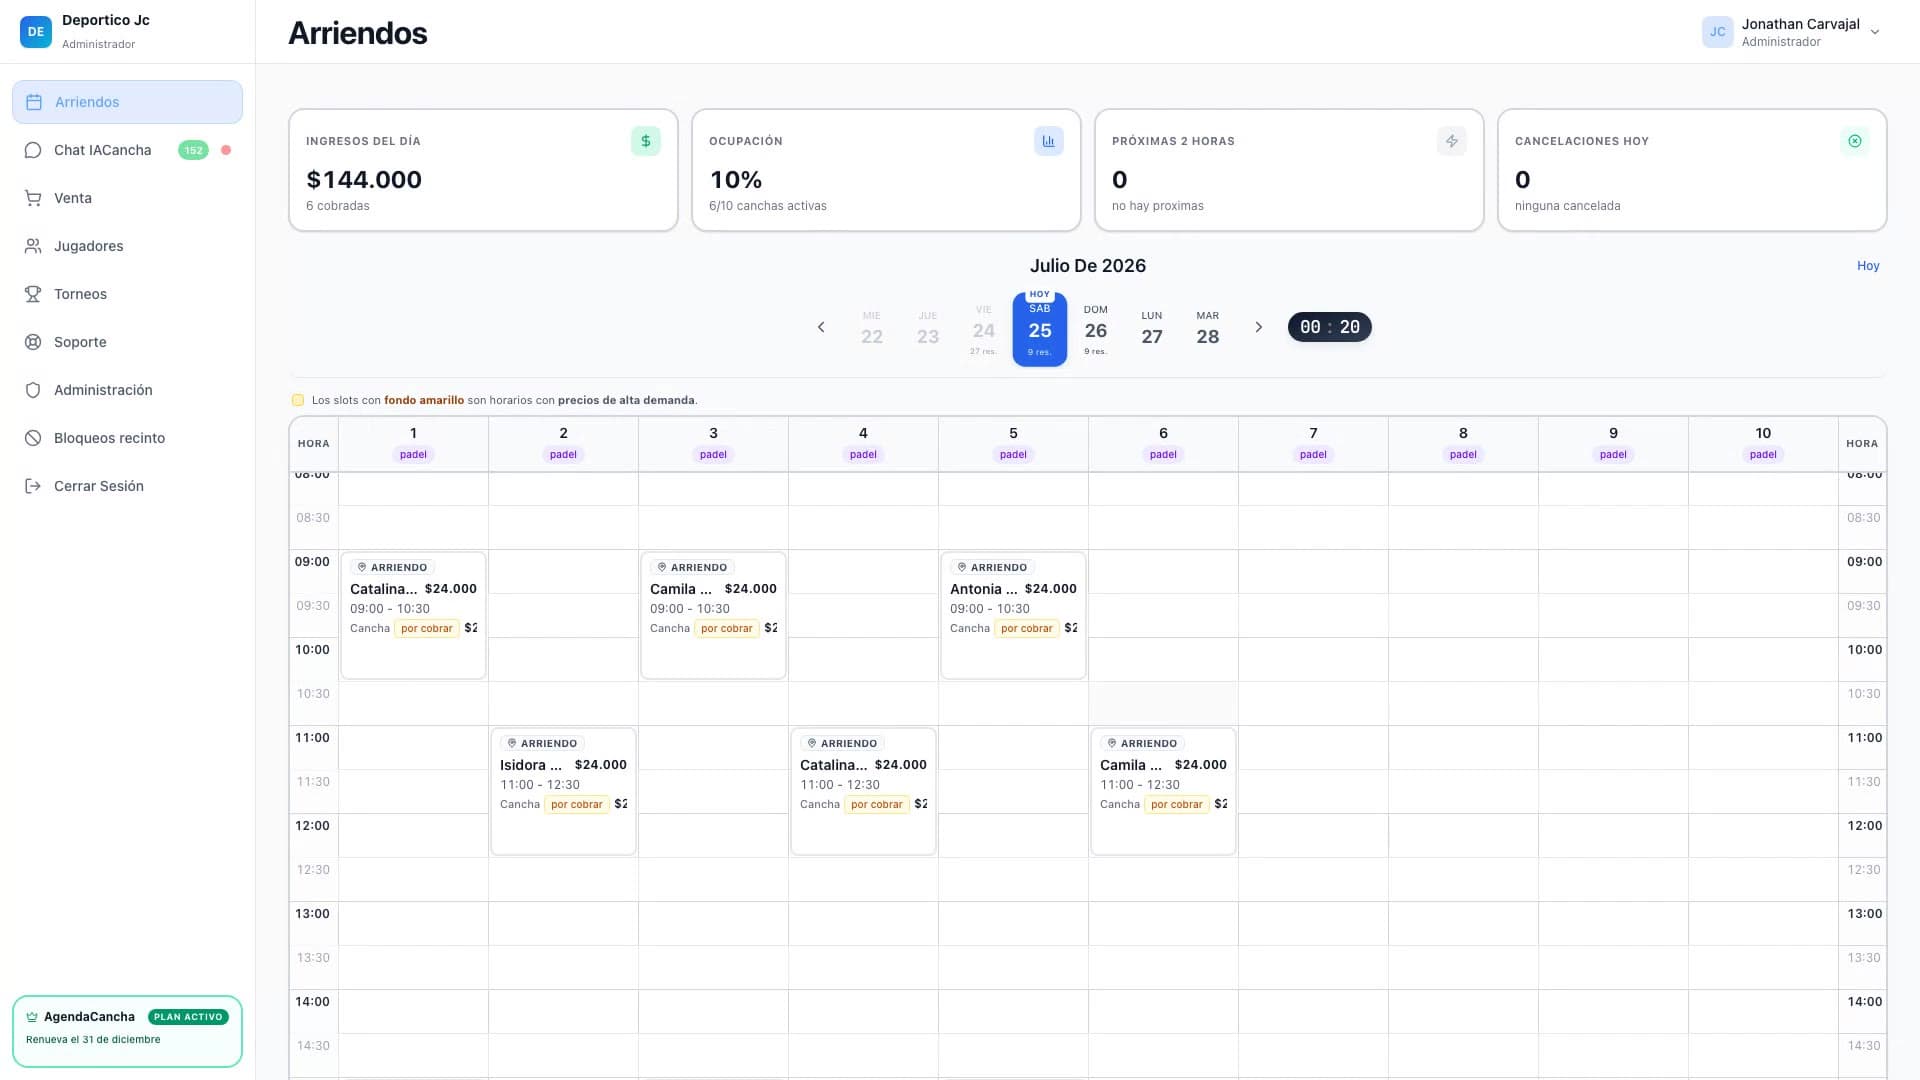
Task: Click the green 152 unread badge
Action: pos(193,150)
